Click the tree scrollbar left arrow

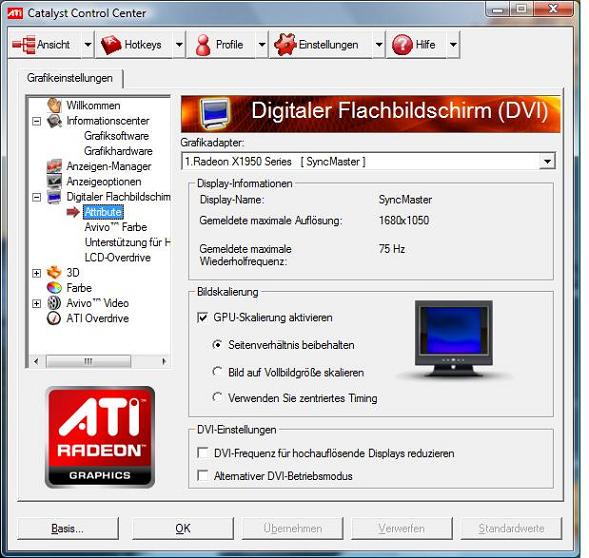coord(36,361)
